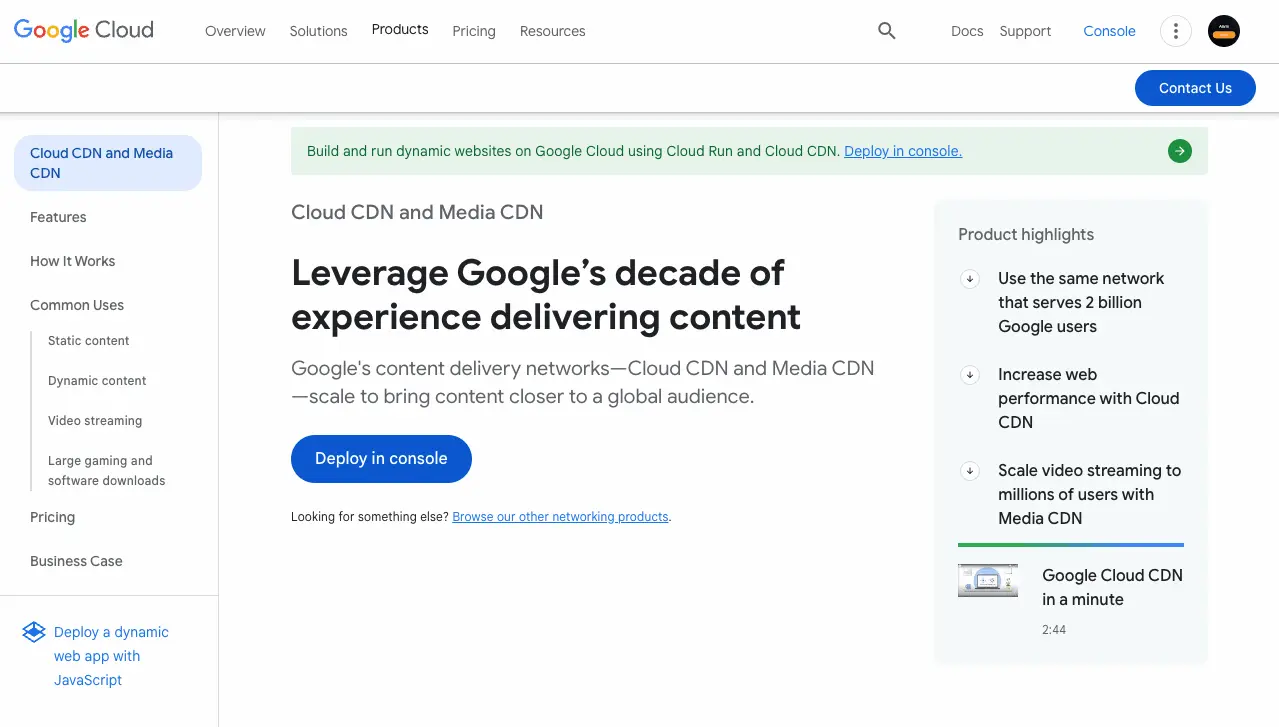Select Video streaming in sidebar
1279x727 pixels.
(95, 421)
